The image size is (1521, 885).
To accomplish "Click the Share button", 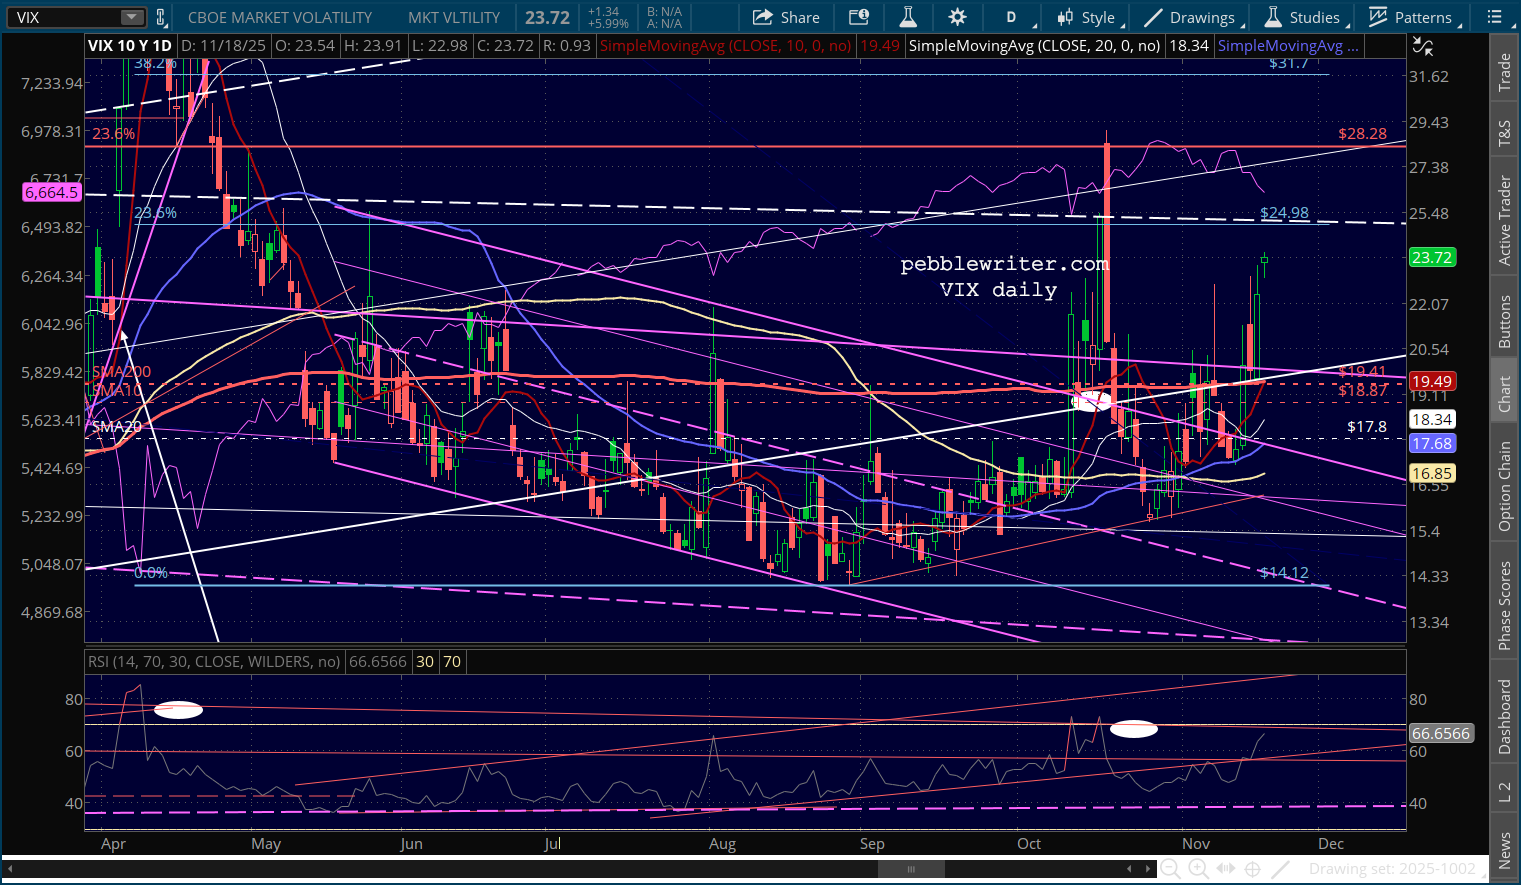I will click(x=786, y=17).
